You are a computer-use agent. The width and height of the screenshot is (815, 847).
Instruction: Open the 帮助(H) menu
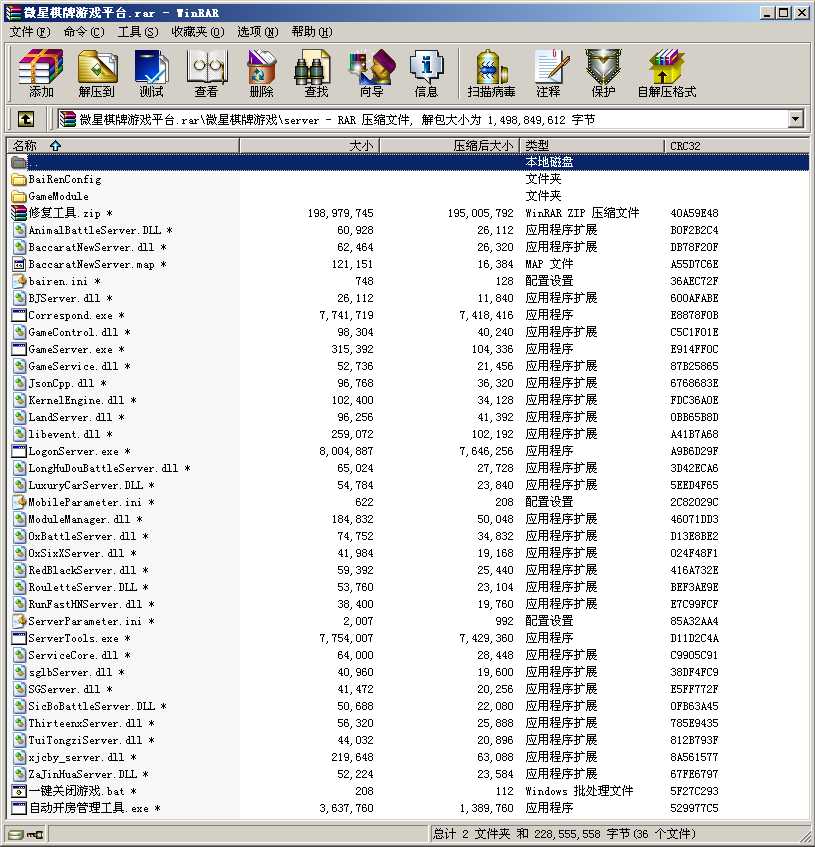click(312, 32)
